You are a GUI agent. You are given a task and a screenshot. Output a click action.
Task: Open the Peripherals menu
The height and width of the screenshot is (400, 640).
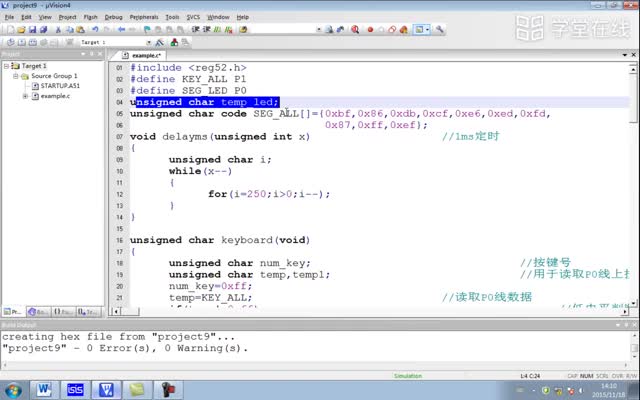pyautogui.click(x=144, y=17)
